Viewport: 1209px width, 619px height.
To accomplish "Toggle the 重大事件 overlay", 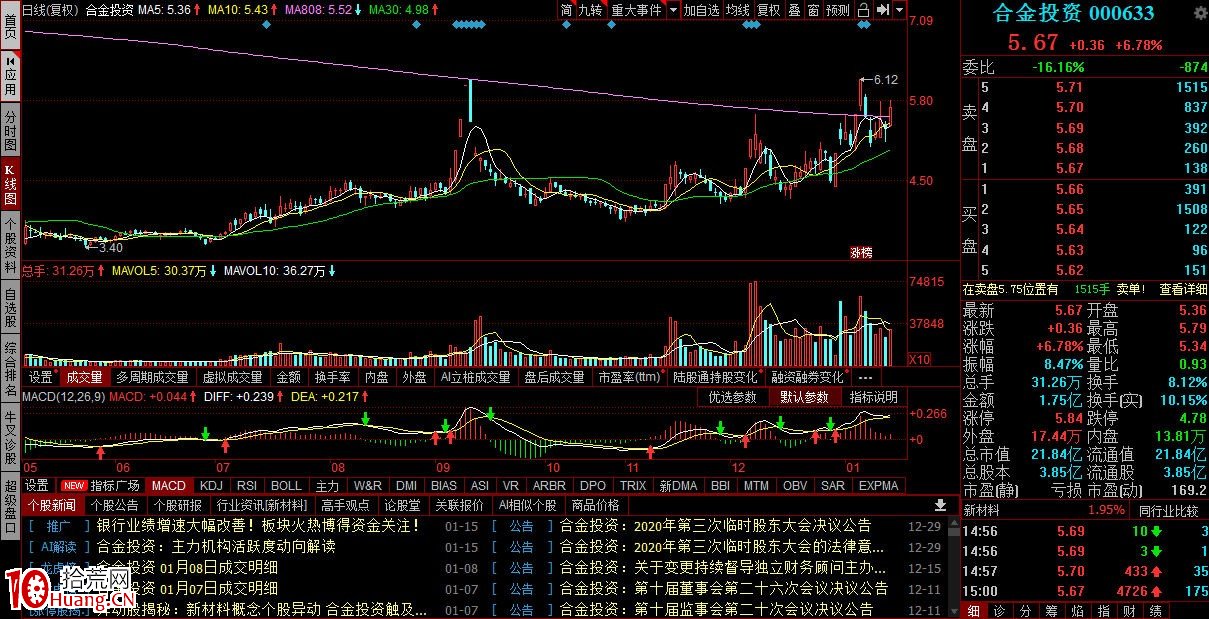I will click(636, 10).
